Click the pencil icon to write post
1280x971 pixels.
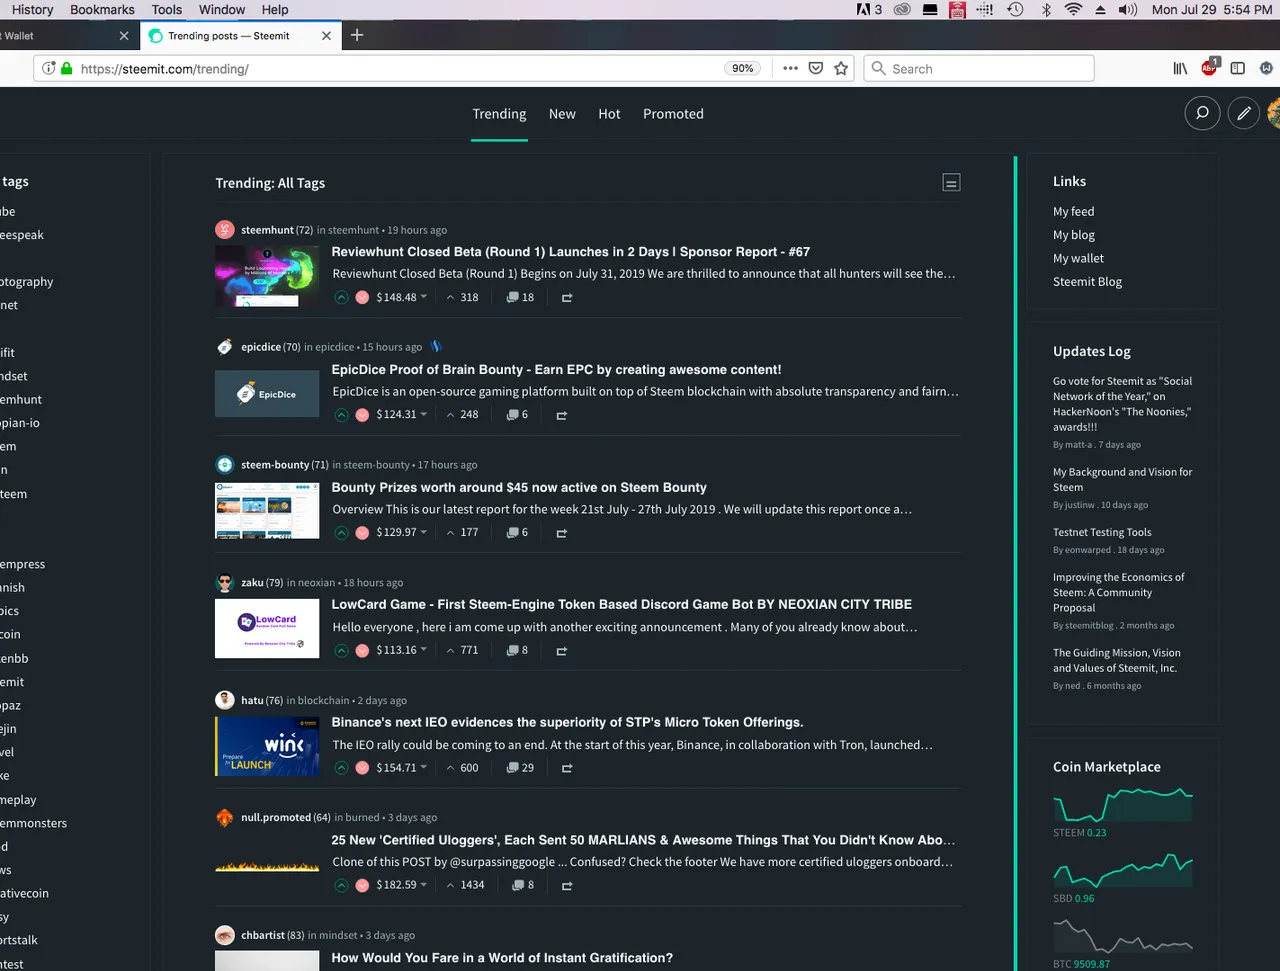coord(1244,113)
